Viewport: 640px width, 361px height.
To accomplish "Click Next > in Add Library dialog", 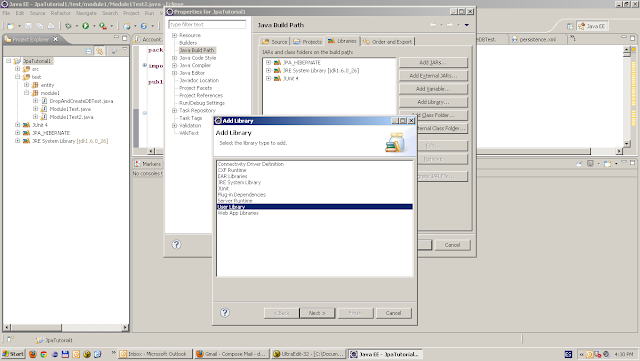I will pos(317,313).
